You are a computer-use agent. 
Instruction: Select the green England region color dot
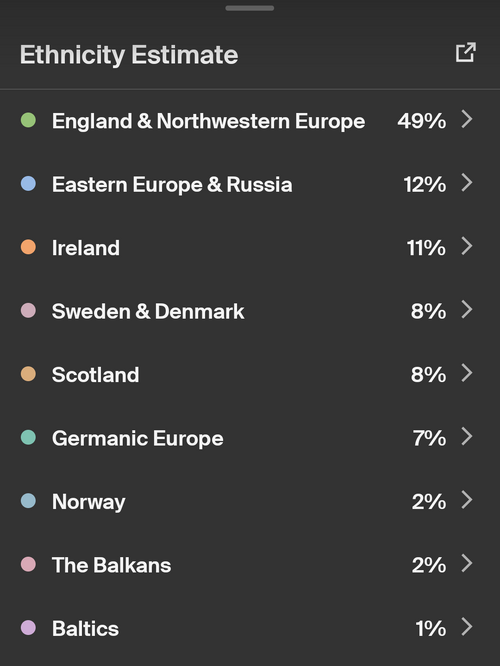click(x=28, y=120)
